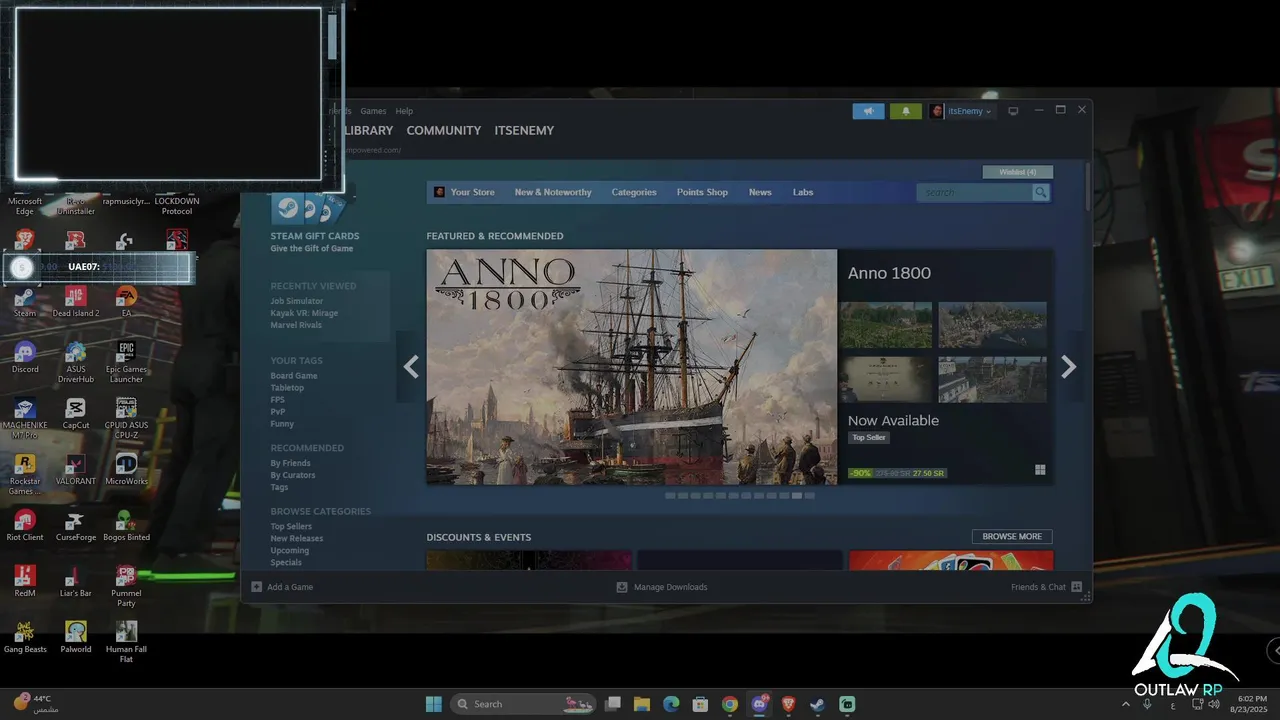
Task: Open Liar's Bar desktop shortcut
Action: click(75, 581)
